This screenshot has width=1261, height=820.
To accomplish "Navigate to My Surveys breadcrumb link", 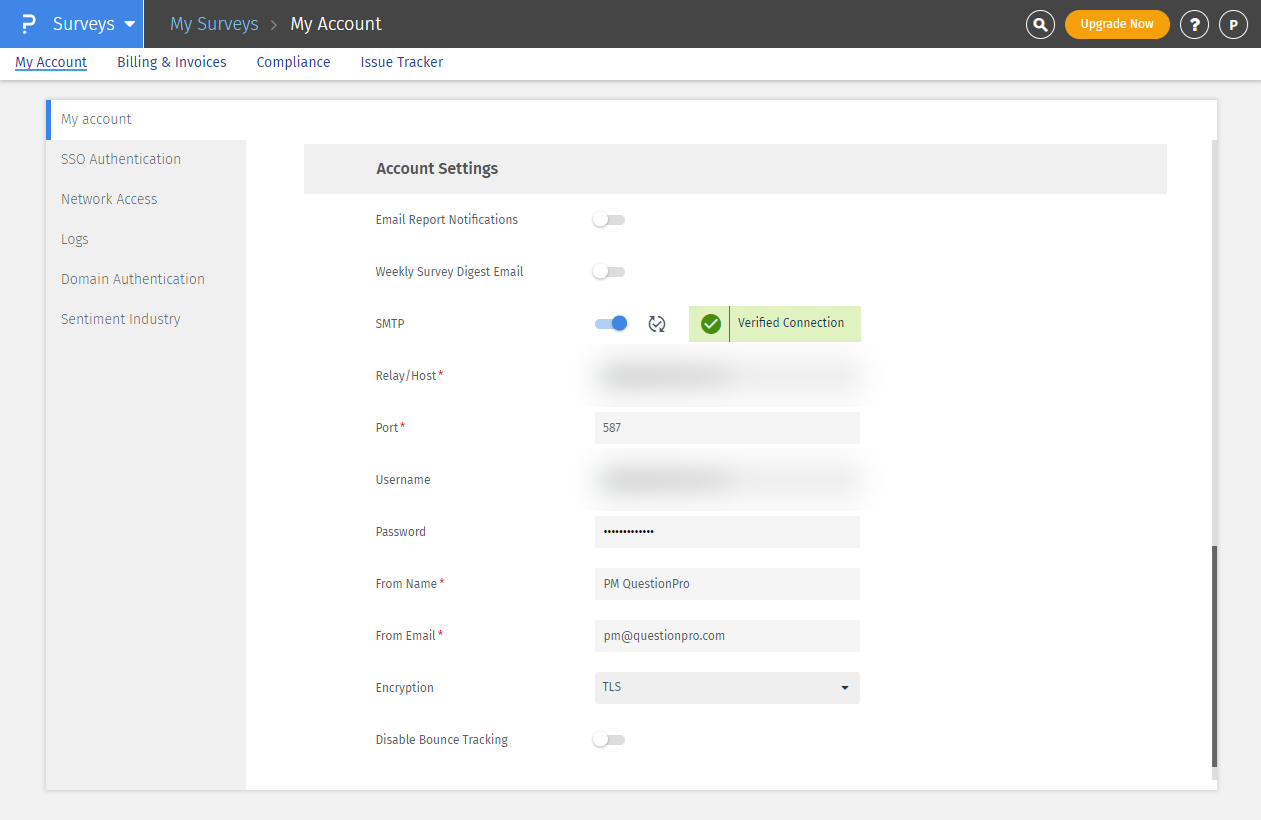I will click(x=214, y=24).
